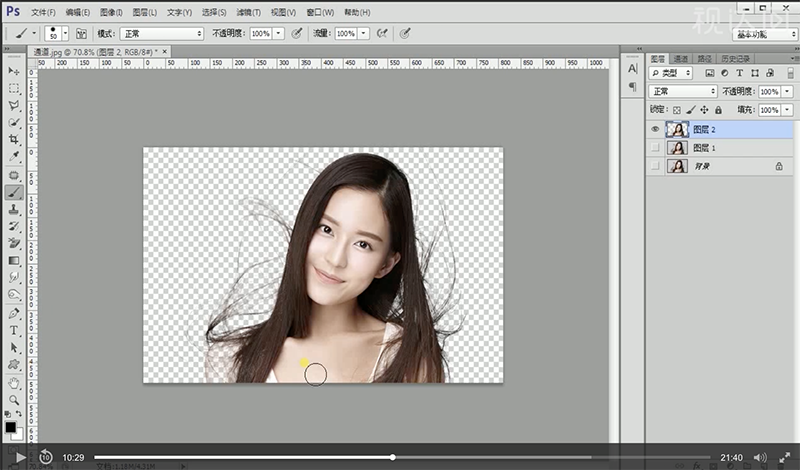This screenshot has height=470, width=800.
Task: Select the Eraser tool
Action: [x=14, y=243]
